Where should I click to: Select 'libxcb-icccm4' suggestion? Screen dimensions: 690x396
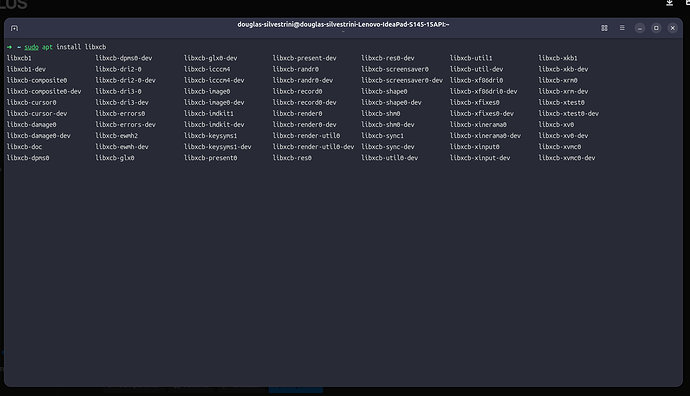[x=207, y=69]
